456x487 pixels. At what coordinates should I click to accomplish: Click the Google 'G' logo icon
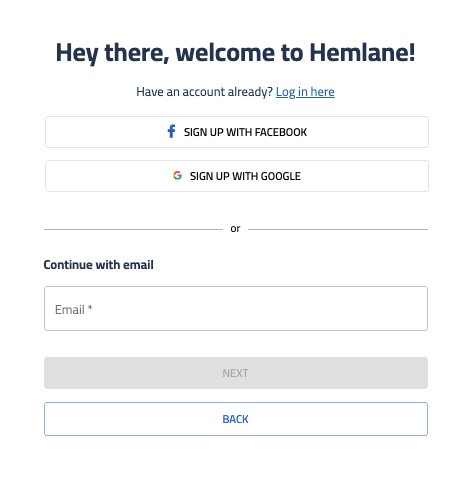tap(177, 175)
